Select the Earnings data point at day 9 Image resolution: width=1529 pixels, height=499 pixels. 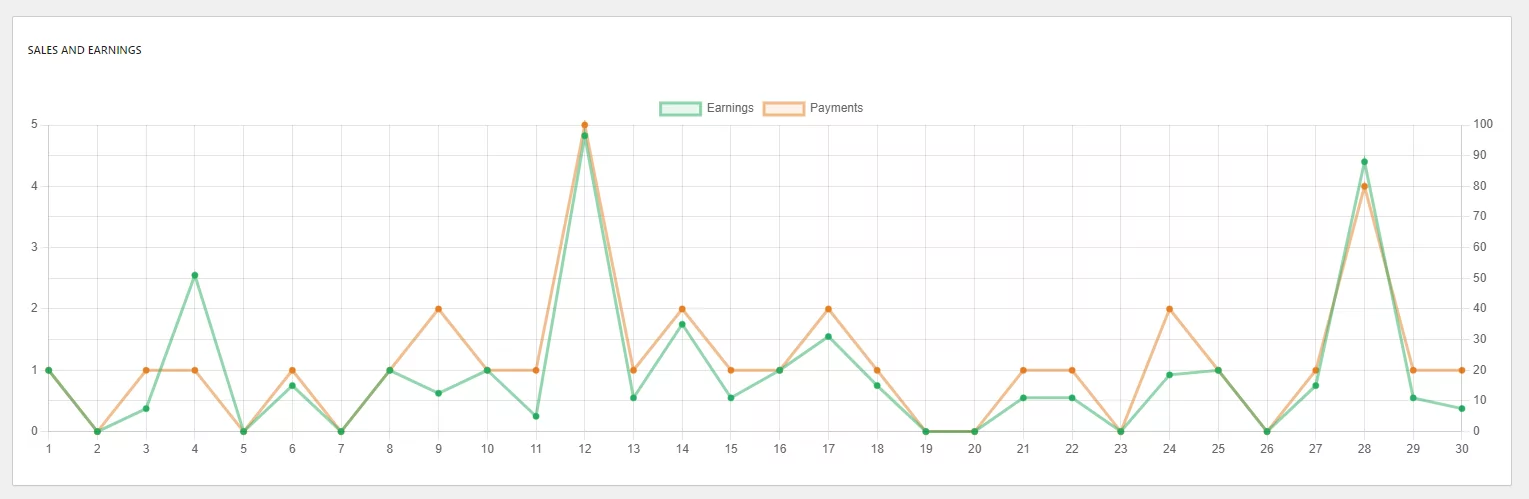[438, 393]
